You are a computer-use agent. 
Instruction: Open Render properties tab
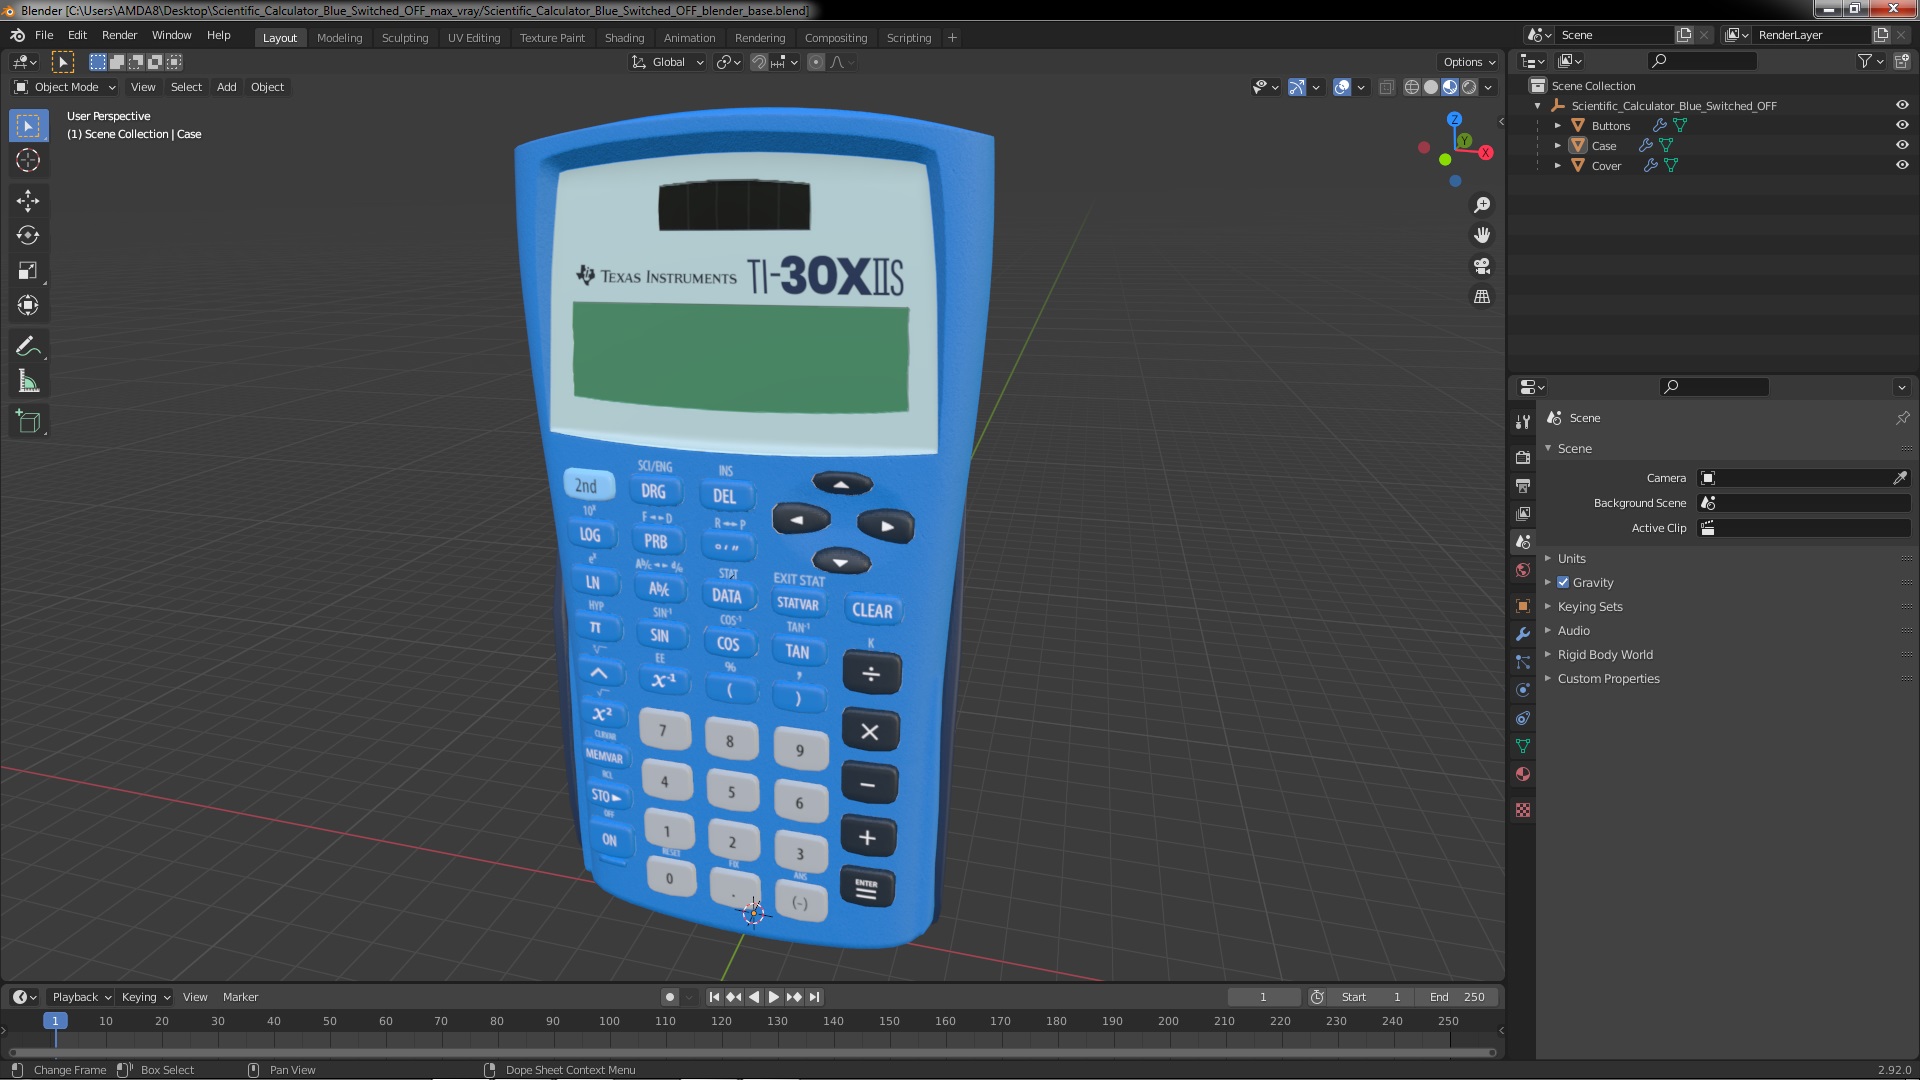pyautogui.click(x=1522, y=457)
